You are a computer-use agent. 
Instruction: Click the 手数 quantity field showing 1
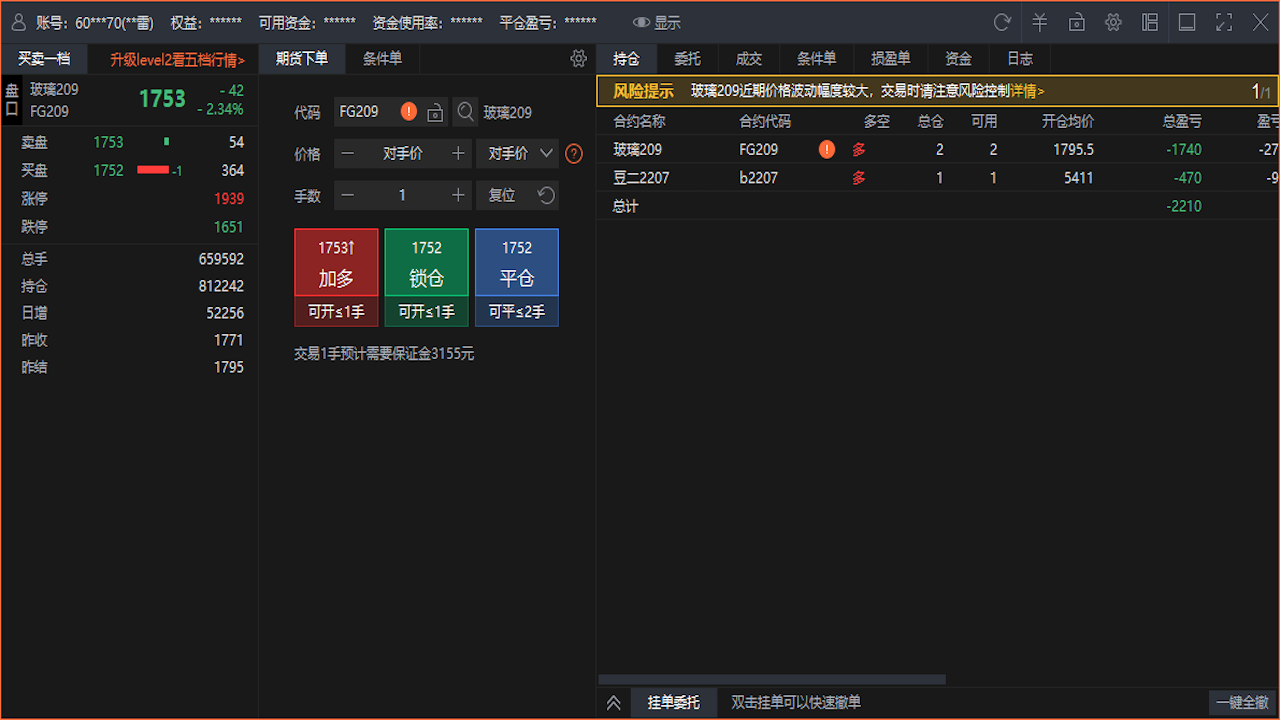point(403,195)
